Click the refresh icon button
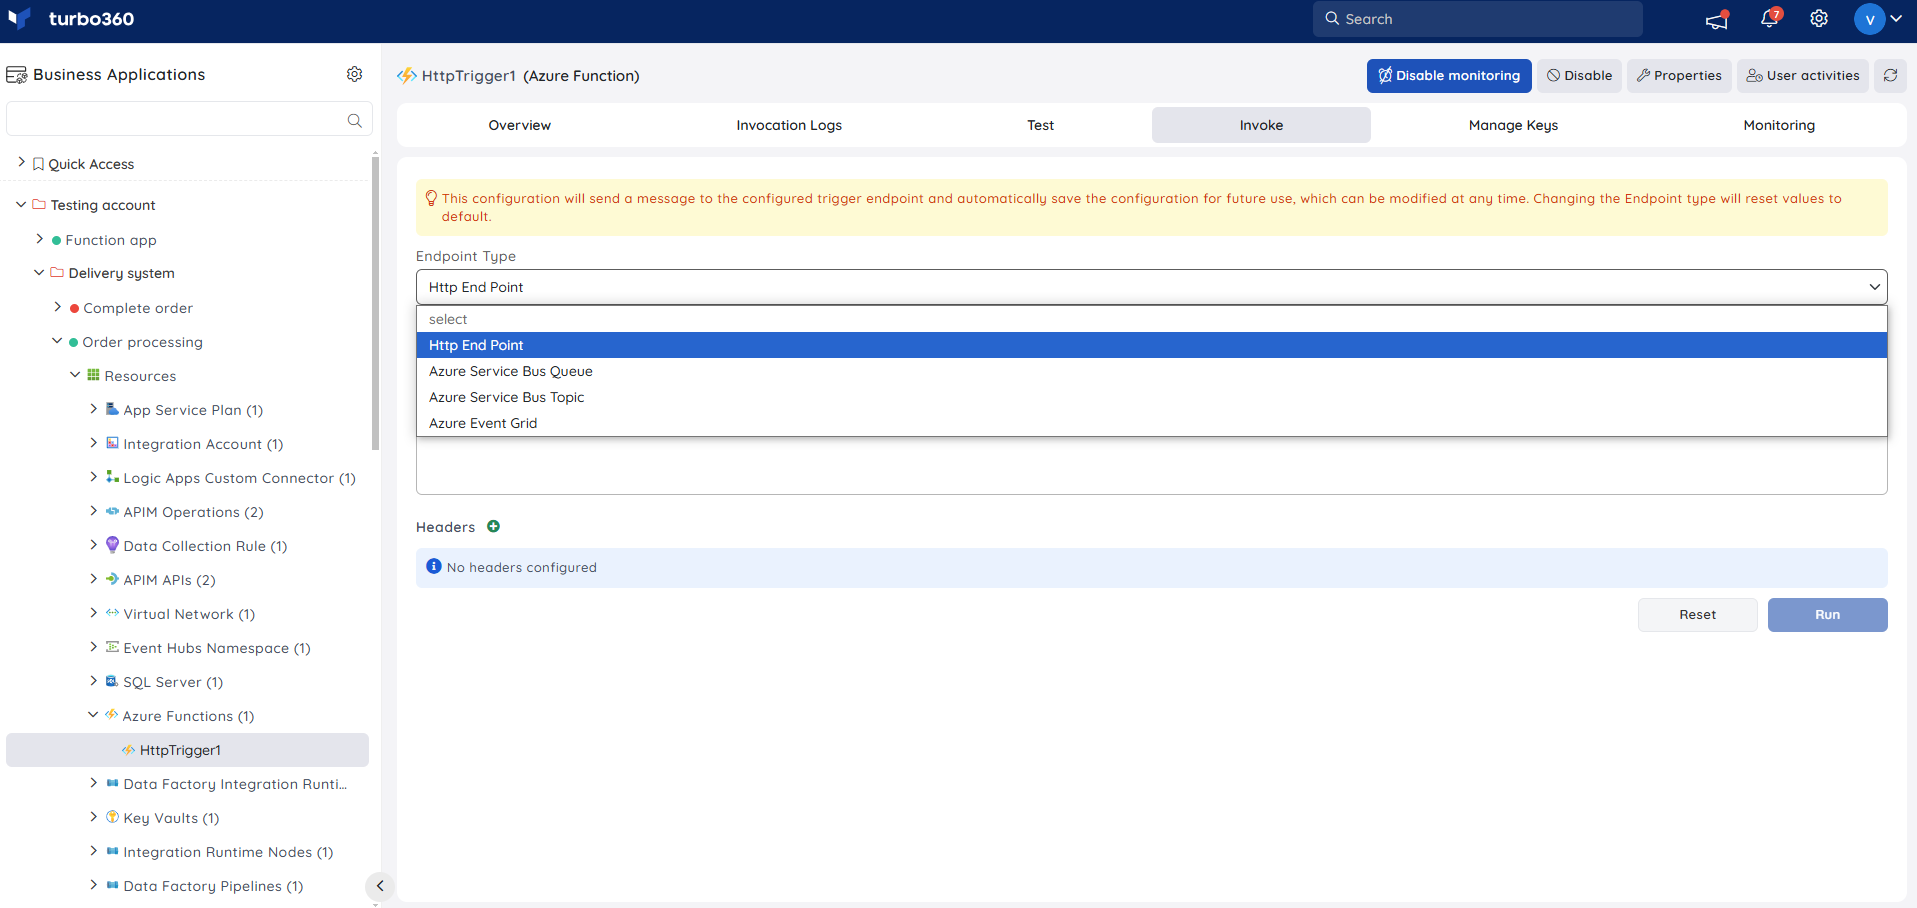Viewport: 1917px width, 908px height. pos(1890,75)
